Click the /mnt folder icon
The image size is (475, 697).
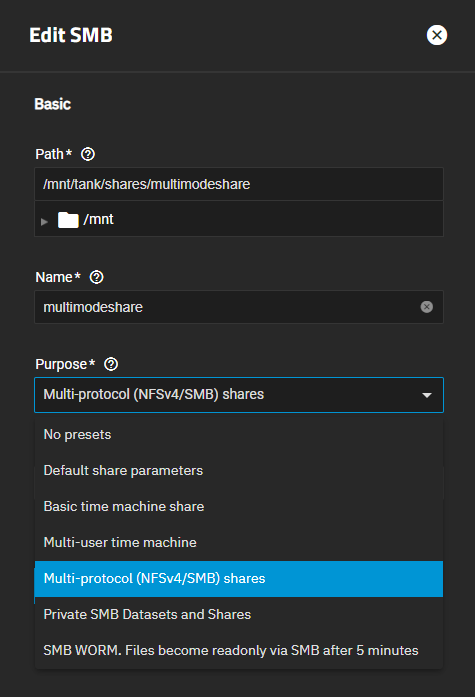[x=68, y=220]
